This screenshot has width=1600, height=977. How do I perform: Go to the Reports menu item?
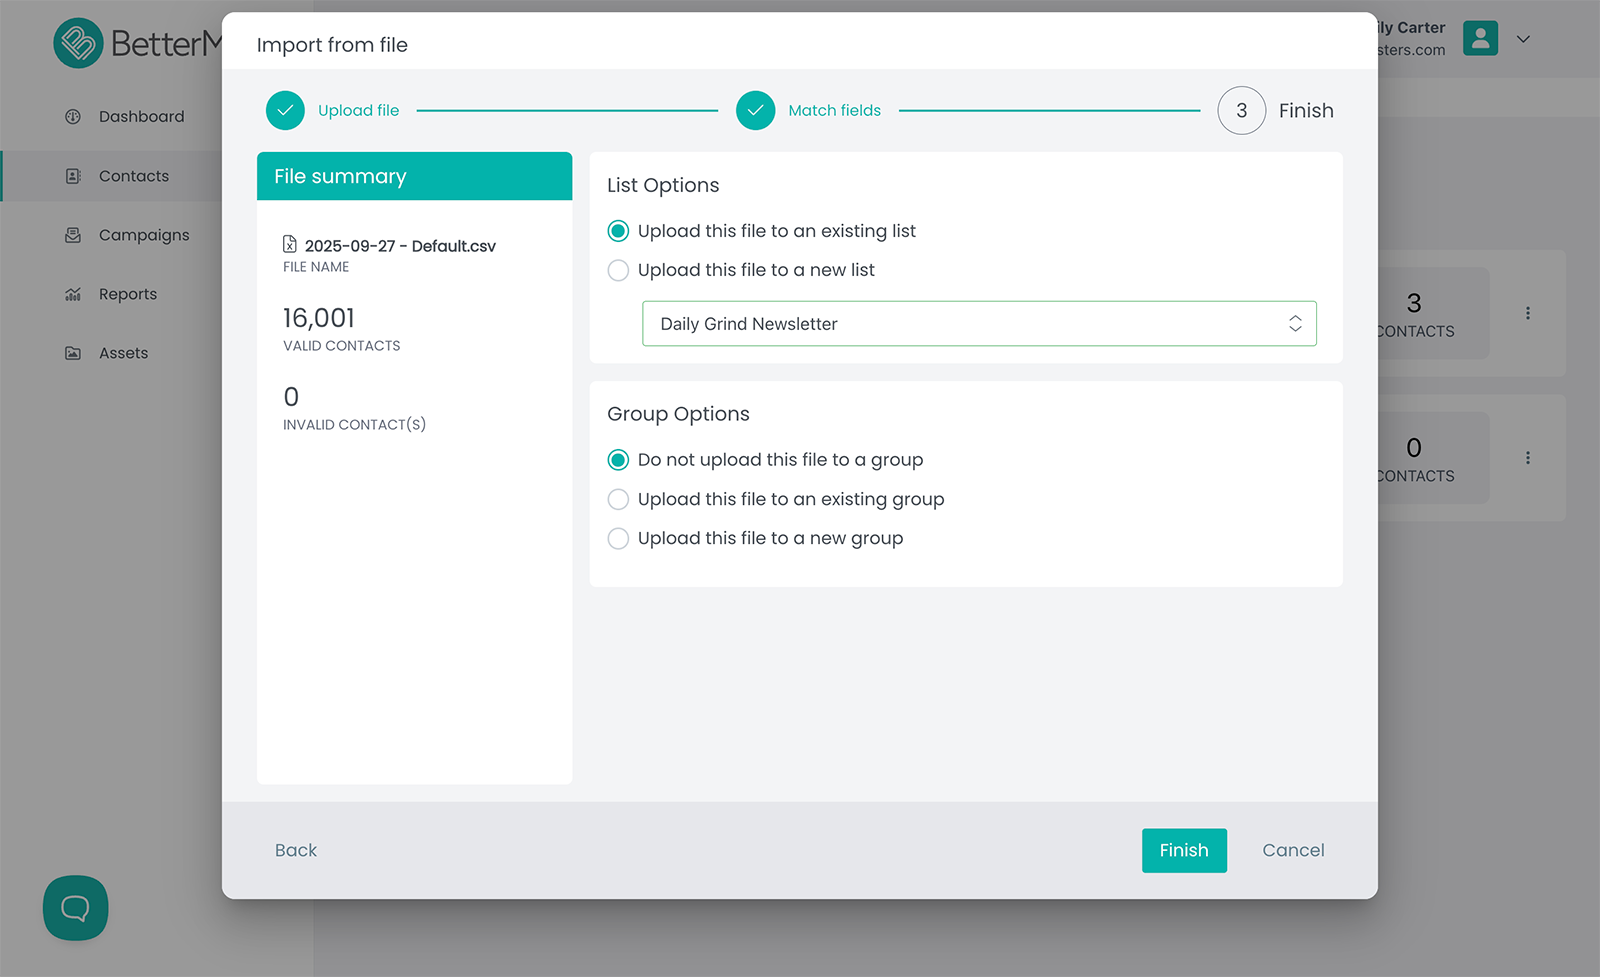click(128, 294)
